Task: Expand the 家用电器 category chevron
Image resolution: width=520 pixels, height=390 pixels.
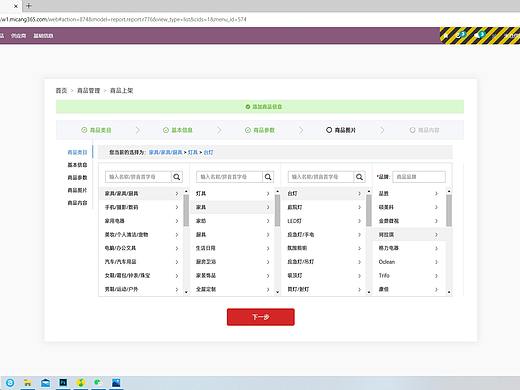Action: click(177, 221)
